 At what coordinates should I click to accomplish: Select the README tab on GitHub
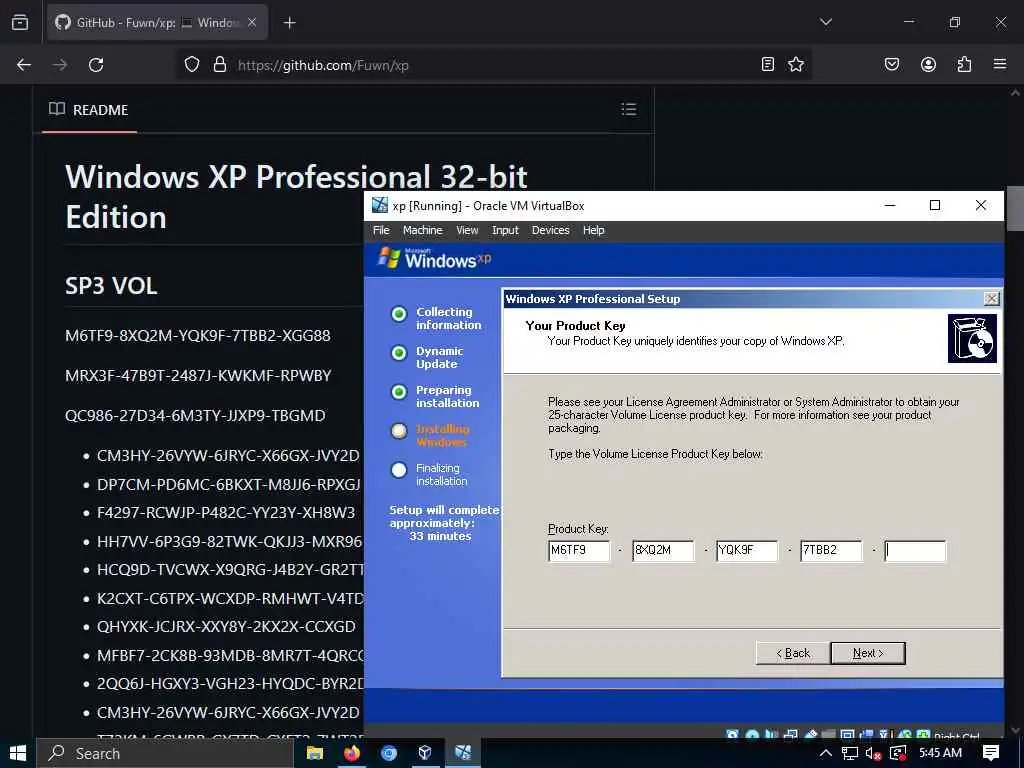click(x=89, y=110)
